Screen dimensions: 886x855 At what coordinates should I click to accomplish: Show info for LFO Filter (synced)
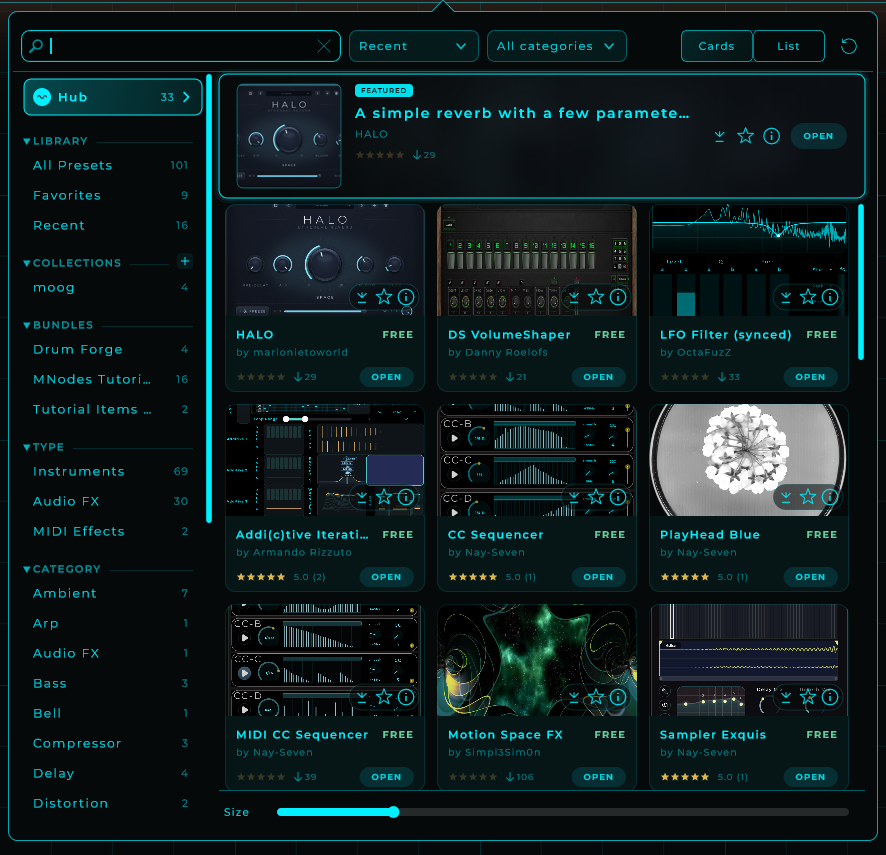pos(829,297)
